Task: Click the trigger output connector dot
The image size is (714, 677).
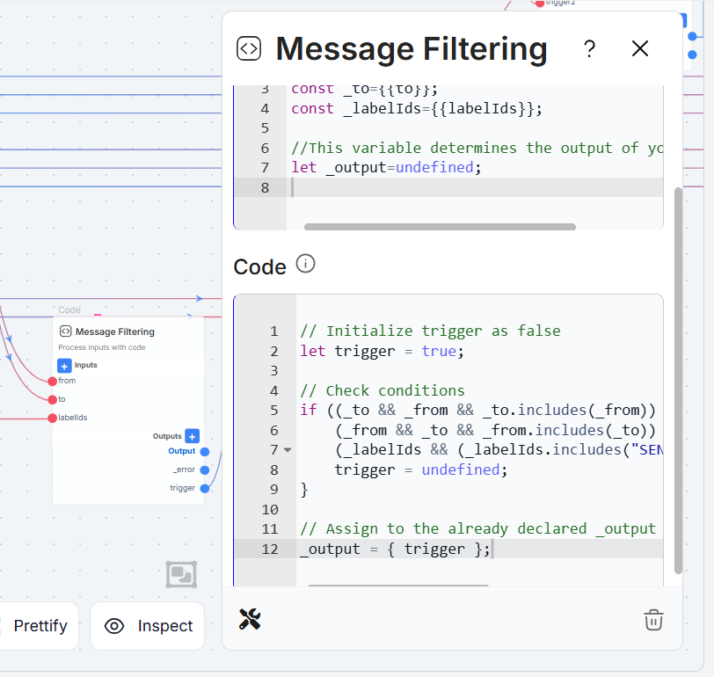Action: [x=205, y=489]
